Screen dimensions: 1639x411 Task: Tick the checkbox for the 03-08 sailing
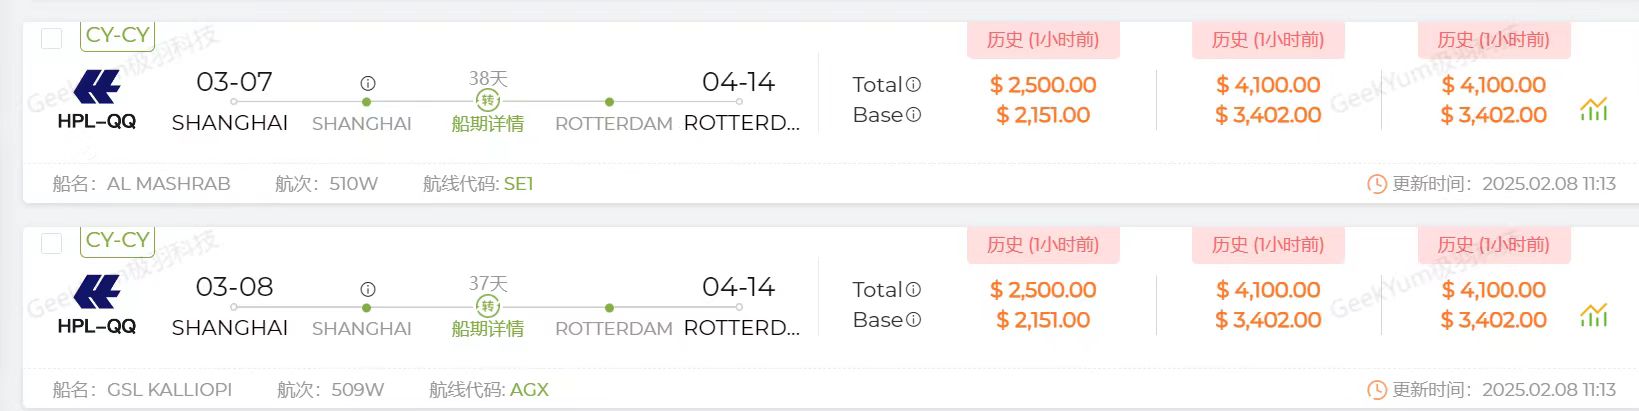click(x=51, y=243)
